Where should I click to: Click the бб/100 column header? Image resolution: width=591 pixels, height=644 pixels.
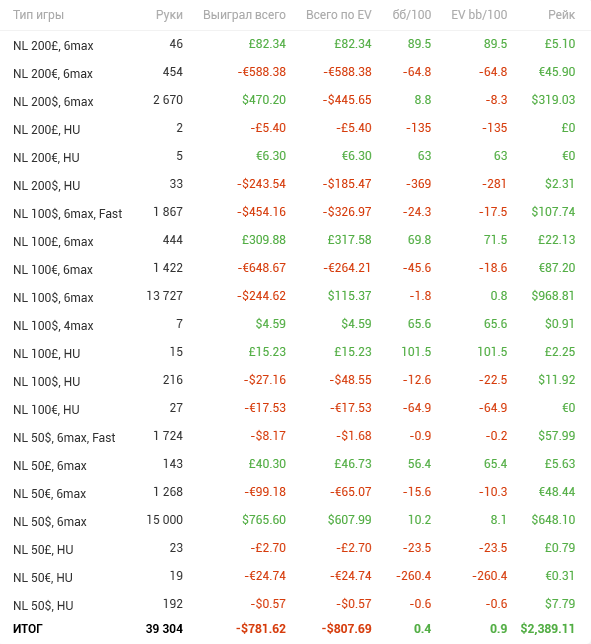pos(412,15)
